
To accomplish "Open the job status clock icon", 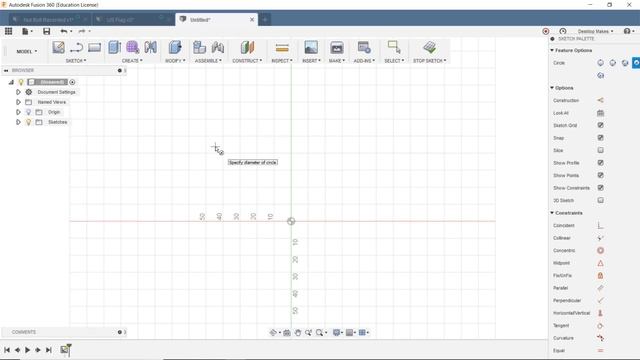I will click(563, 31).
